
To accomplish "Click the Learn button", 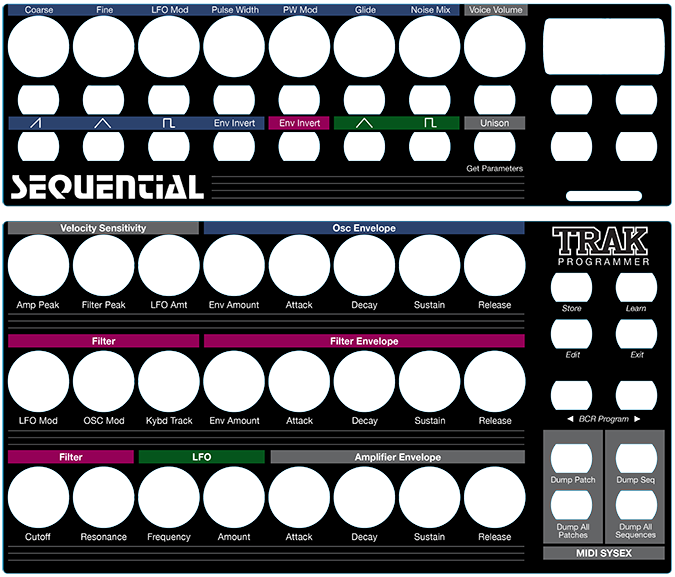I will pyautogui.click(x=636, y=287).
